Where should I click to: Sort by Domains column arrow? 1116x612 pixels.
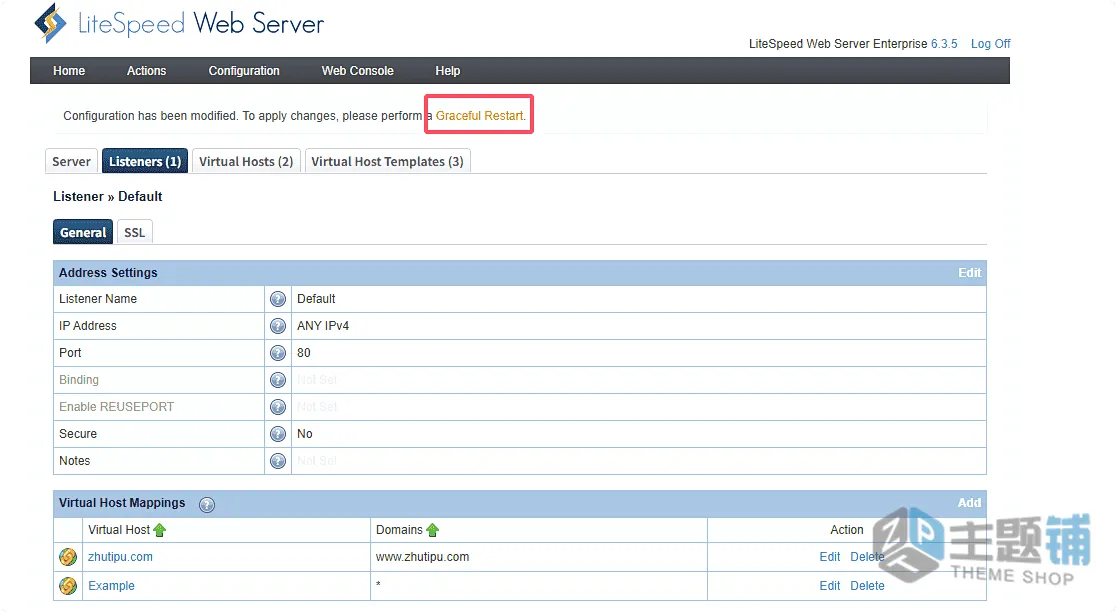[432, 530]
